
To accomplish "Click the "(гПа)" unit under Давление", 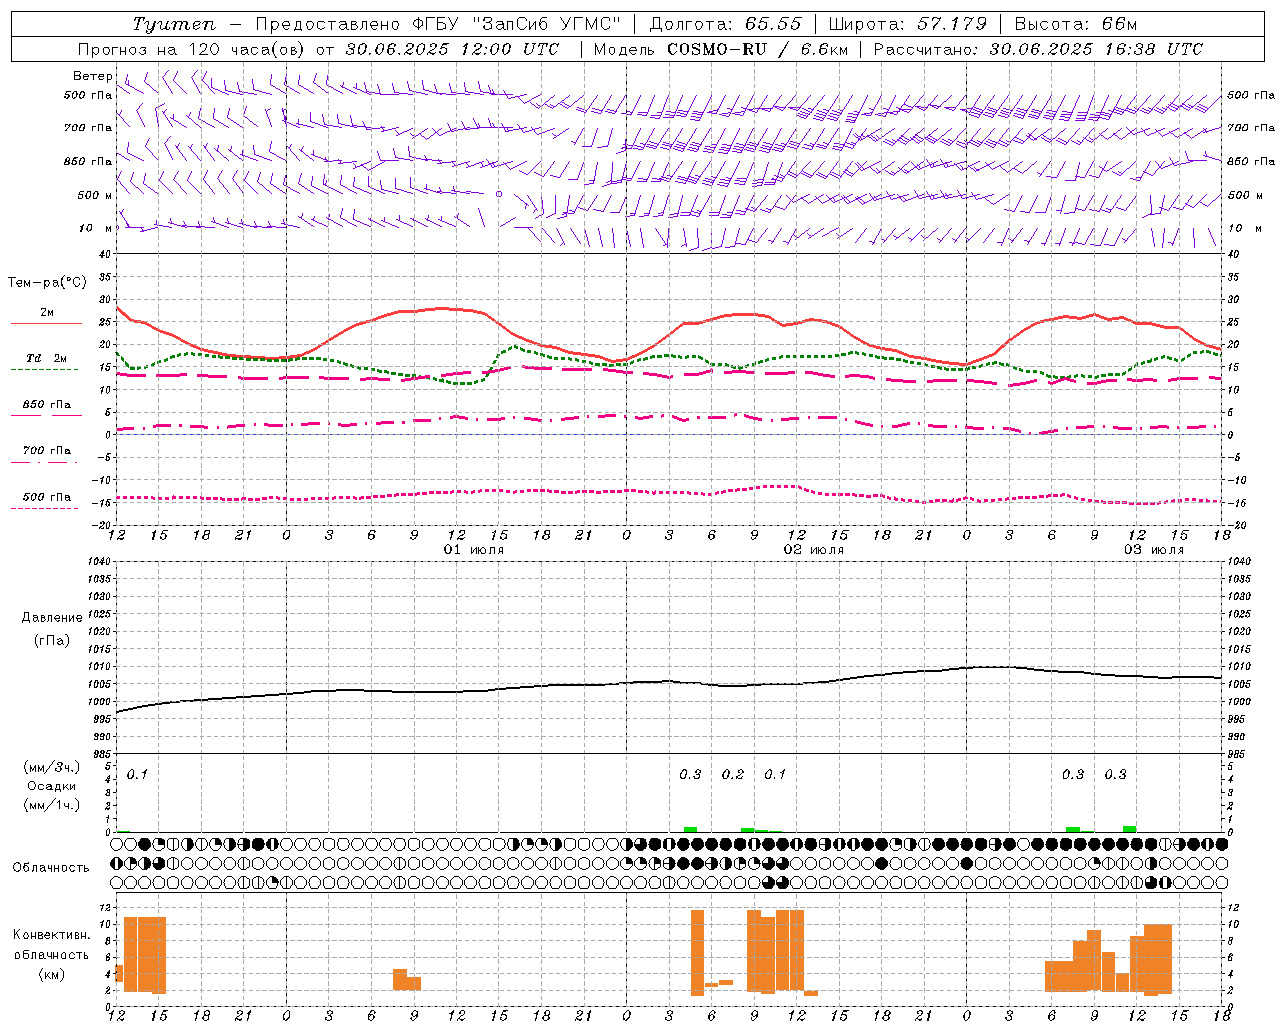I will click(51, 640).
